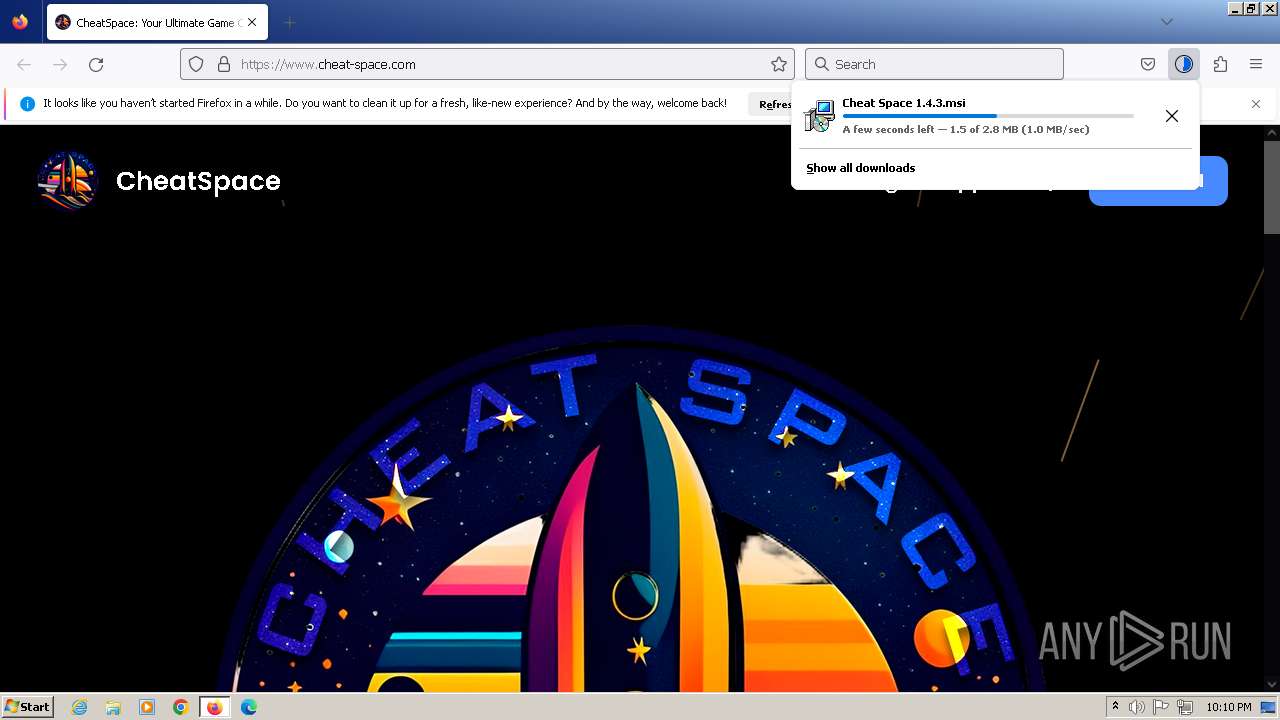Open a new tab with plus button
1280x720 pixels.
pos(289,22)
